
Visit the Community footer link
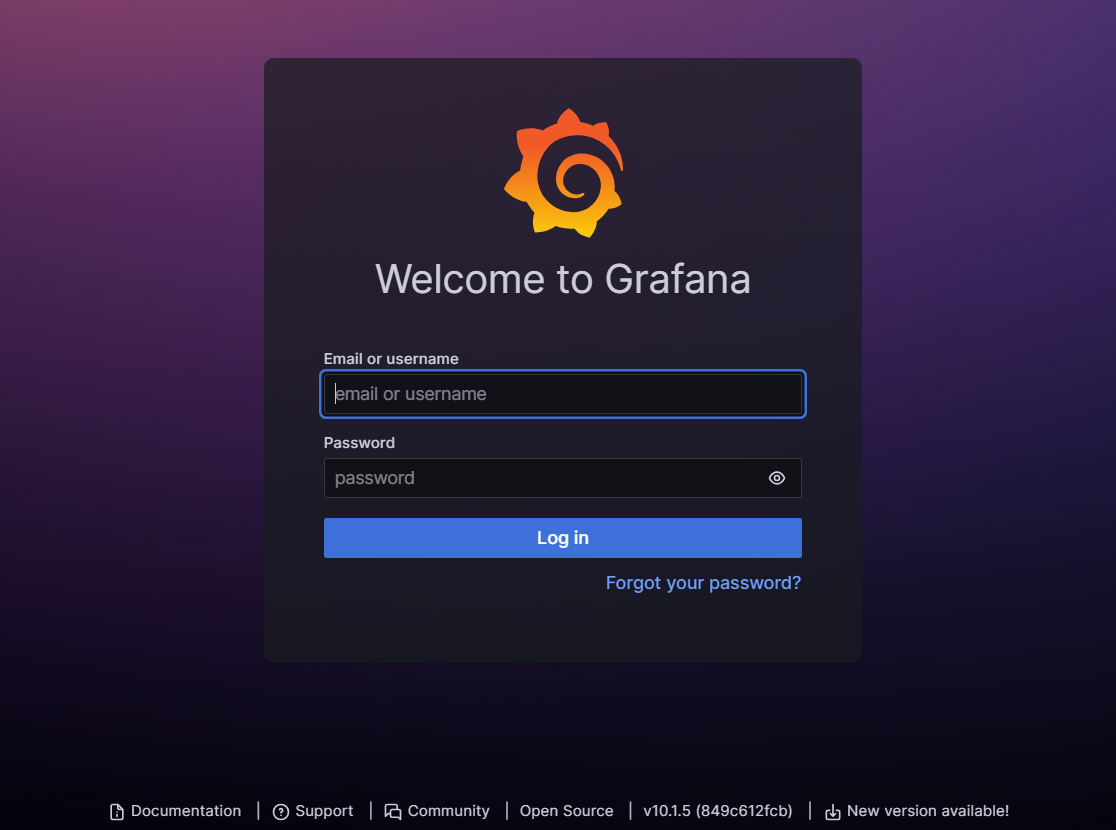point(437,811)
